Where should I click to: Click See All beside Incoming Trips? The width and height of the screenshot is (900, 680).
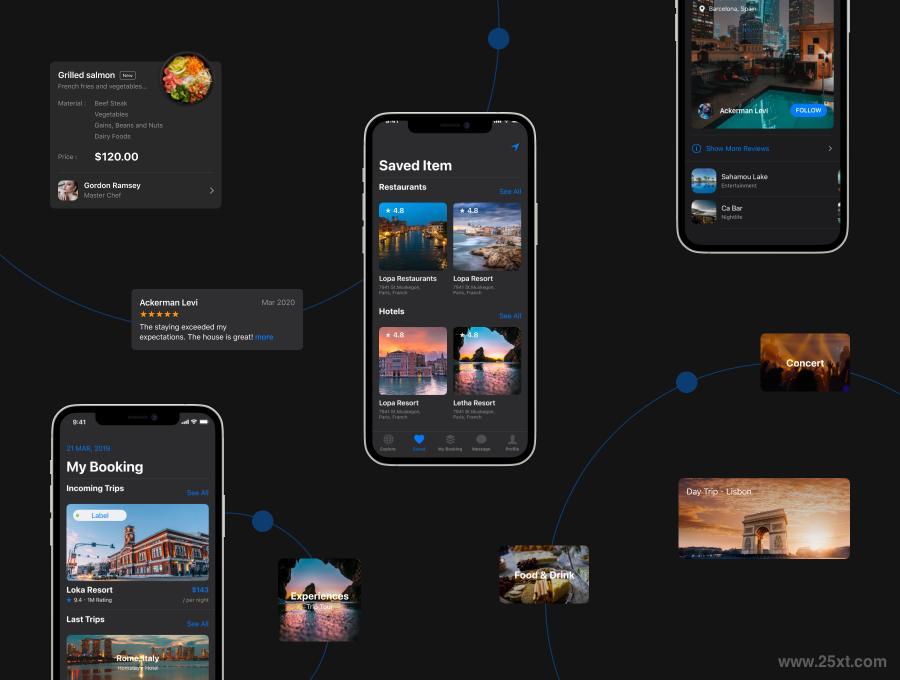[x=197, y=493]
